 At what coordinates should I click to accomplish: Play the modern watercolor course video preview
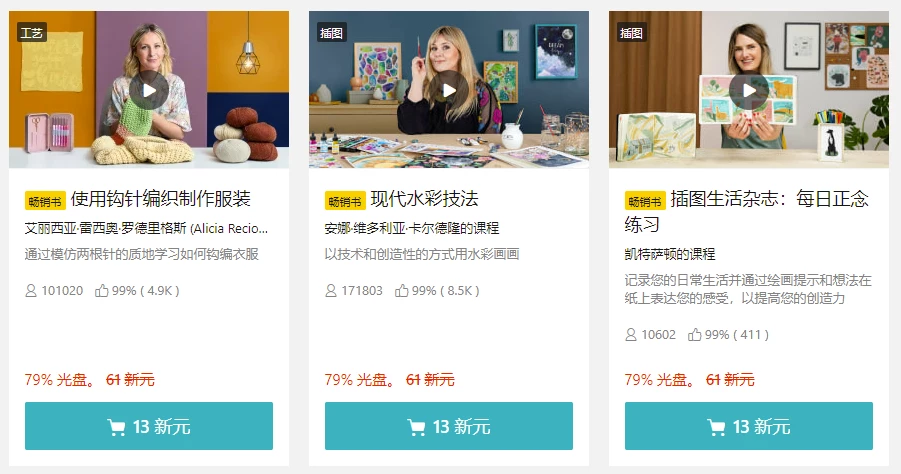449,90
